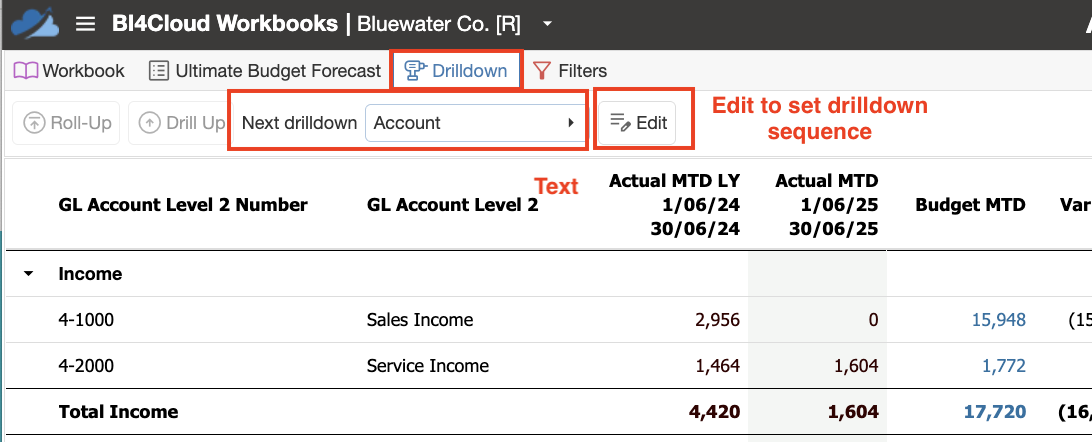Click the Service Income row label

(x=428, y=365)
